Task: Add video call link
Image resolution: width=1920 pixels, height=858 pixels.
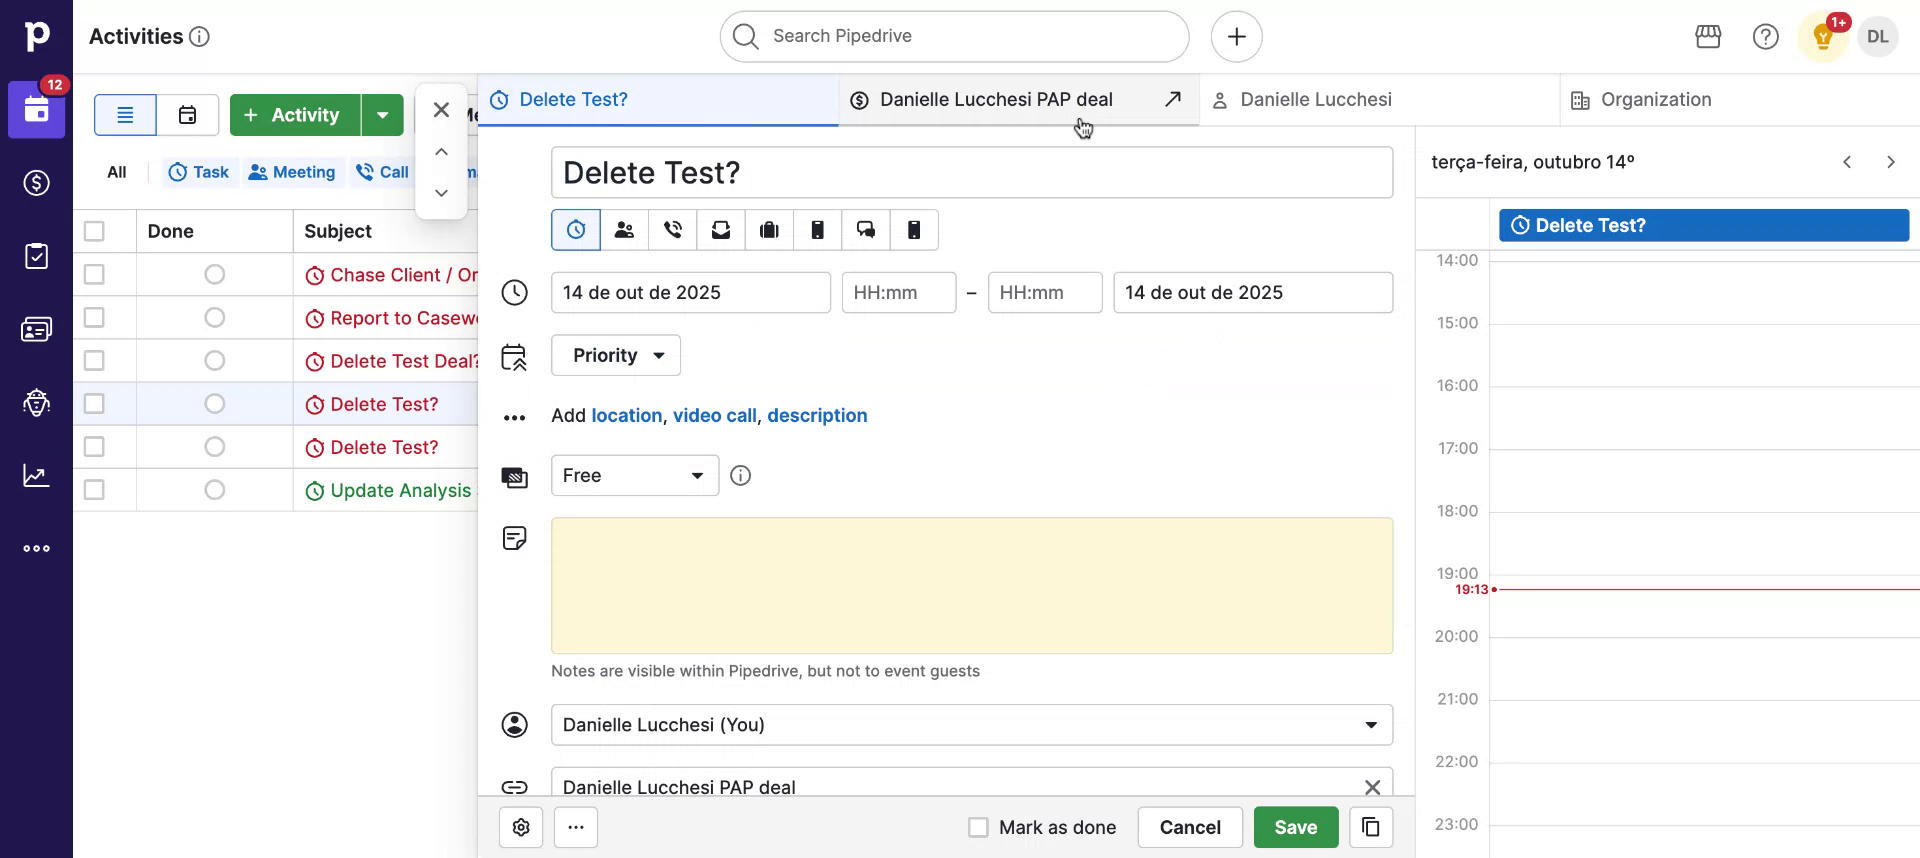Action: click(715, 415)
